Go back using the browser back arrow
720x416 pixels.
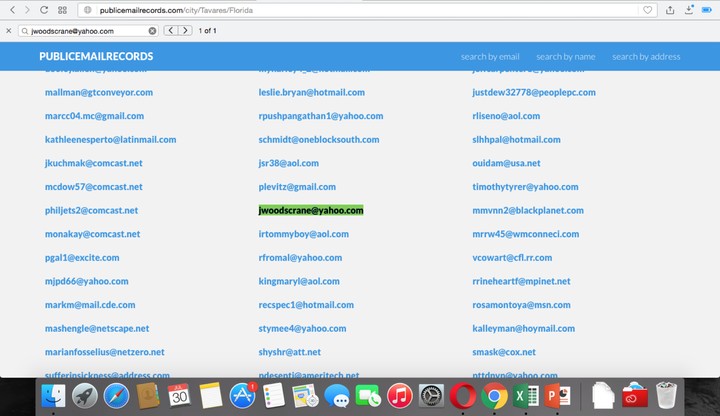(12, 10)
